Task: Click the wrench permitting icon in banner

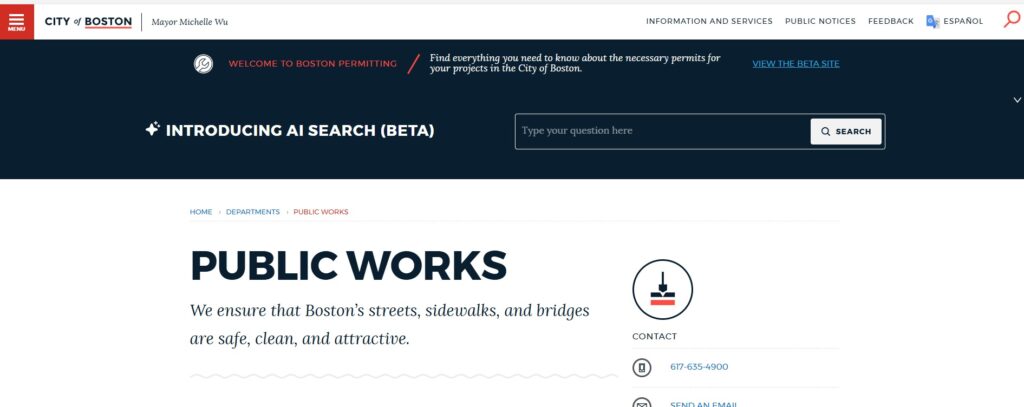Action: pos(203,64)
